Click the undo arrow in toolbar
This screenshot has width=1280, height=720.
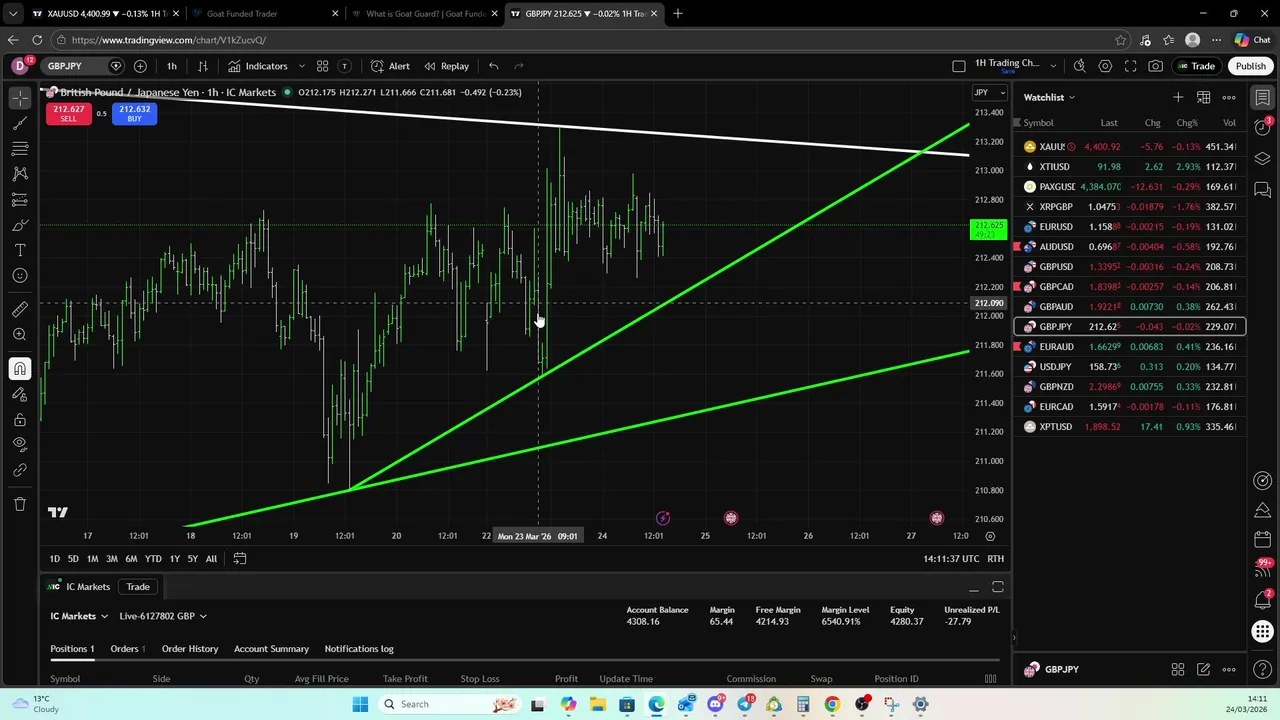coord(493,66)
